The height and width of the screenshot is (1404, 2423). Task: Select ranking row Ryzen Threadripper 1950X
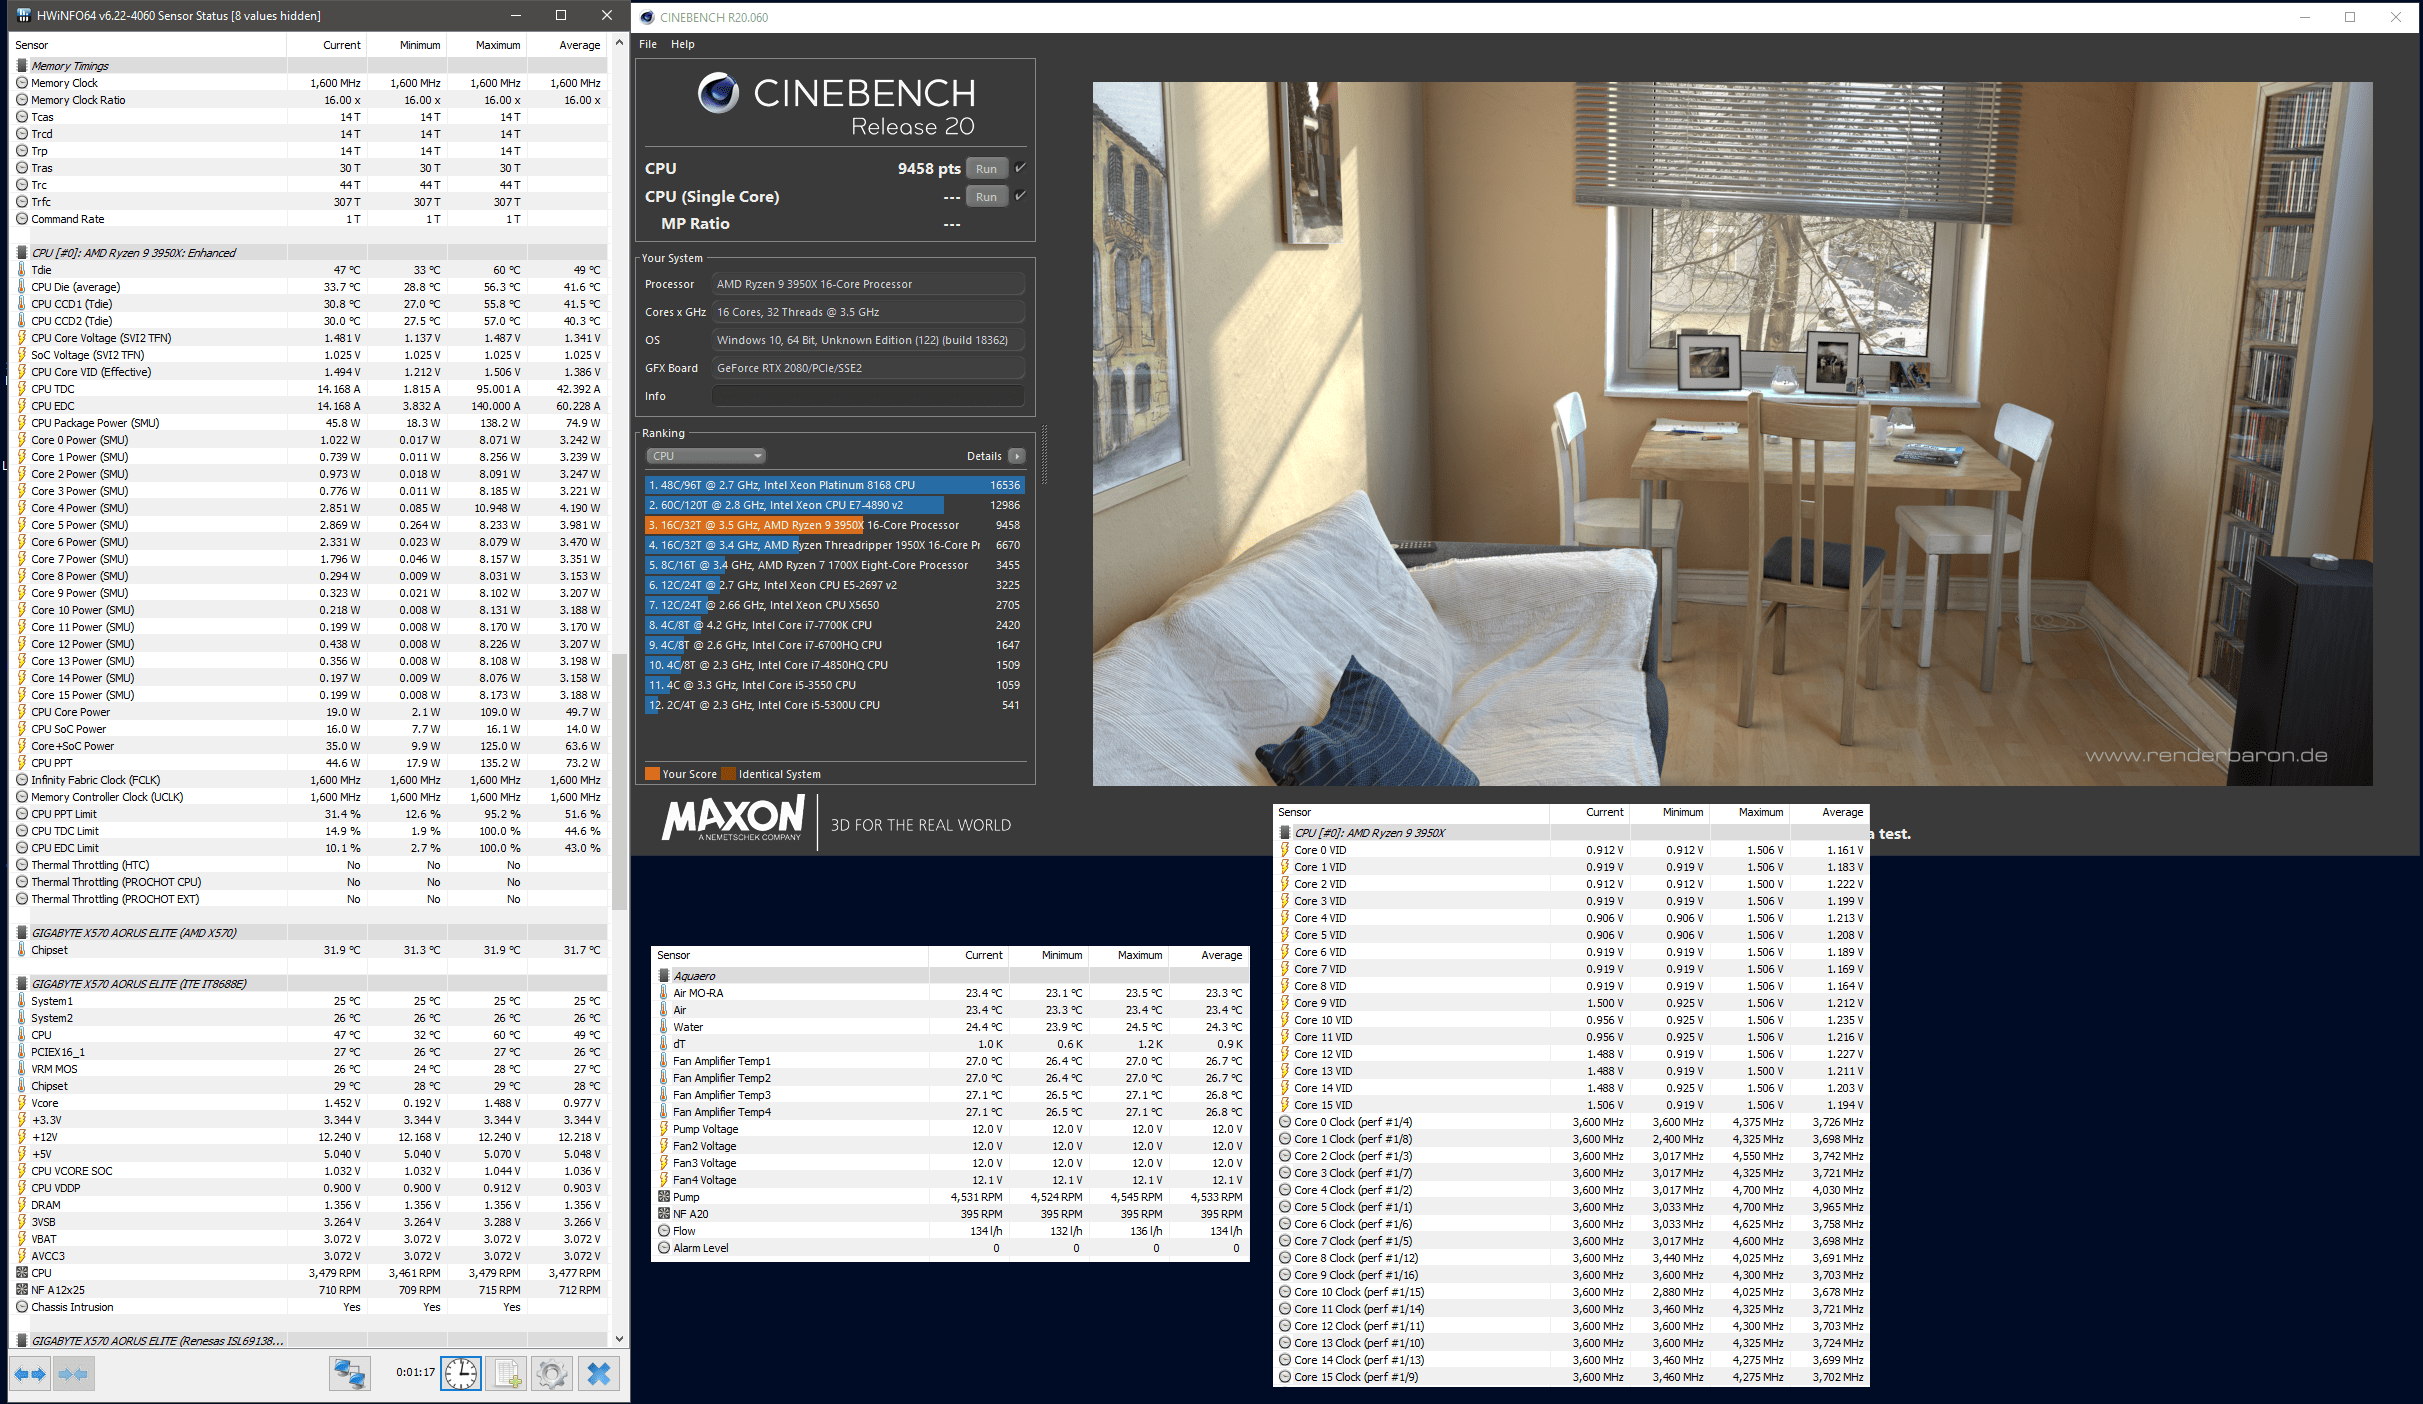pyautogui.click(x=835, y=545)
